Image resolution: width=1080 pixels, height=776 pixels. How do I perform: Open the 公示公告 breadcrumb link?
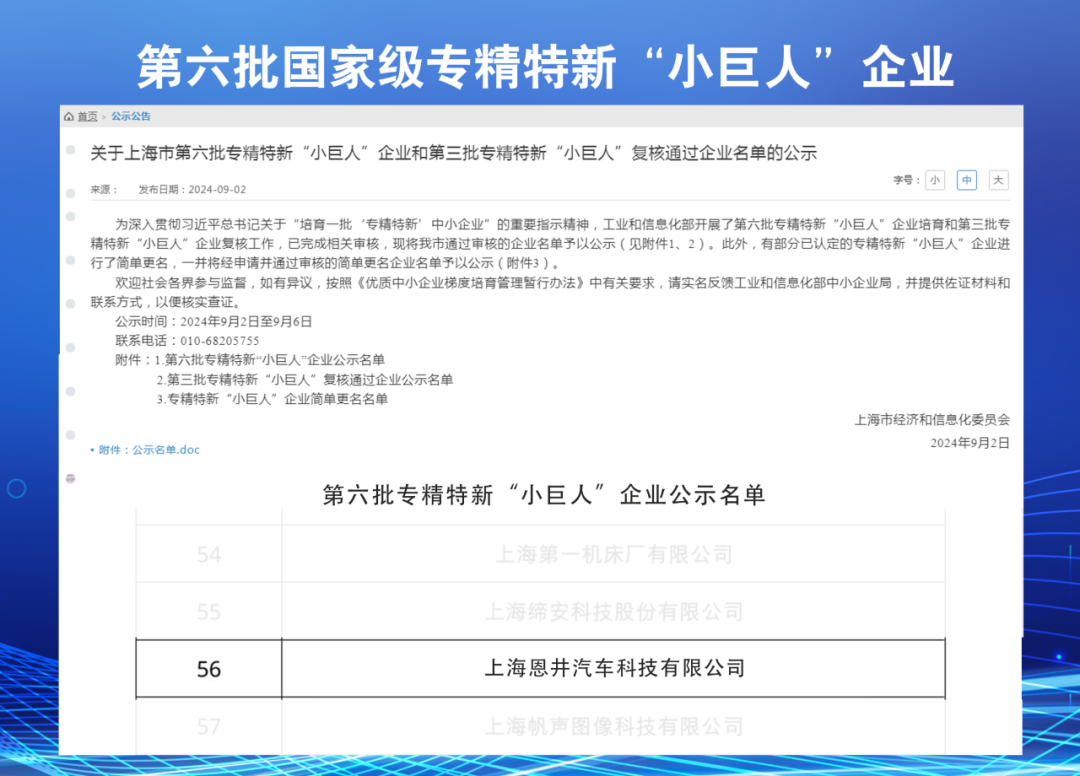pos(131,116)
